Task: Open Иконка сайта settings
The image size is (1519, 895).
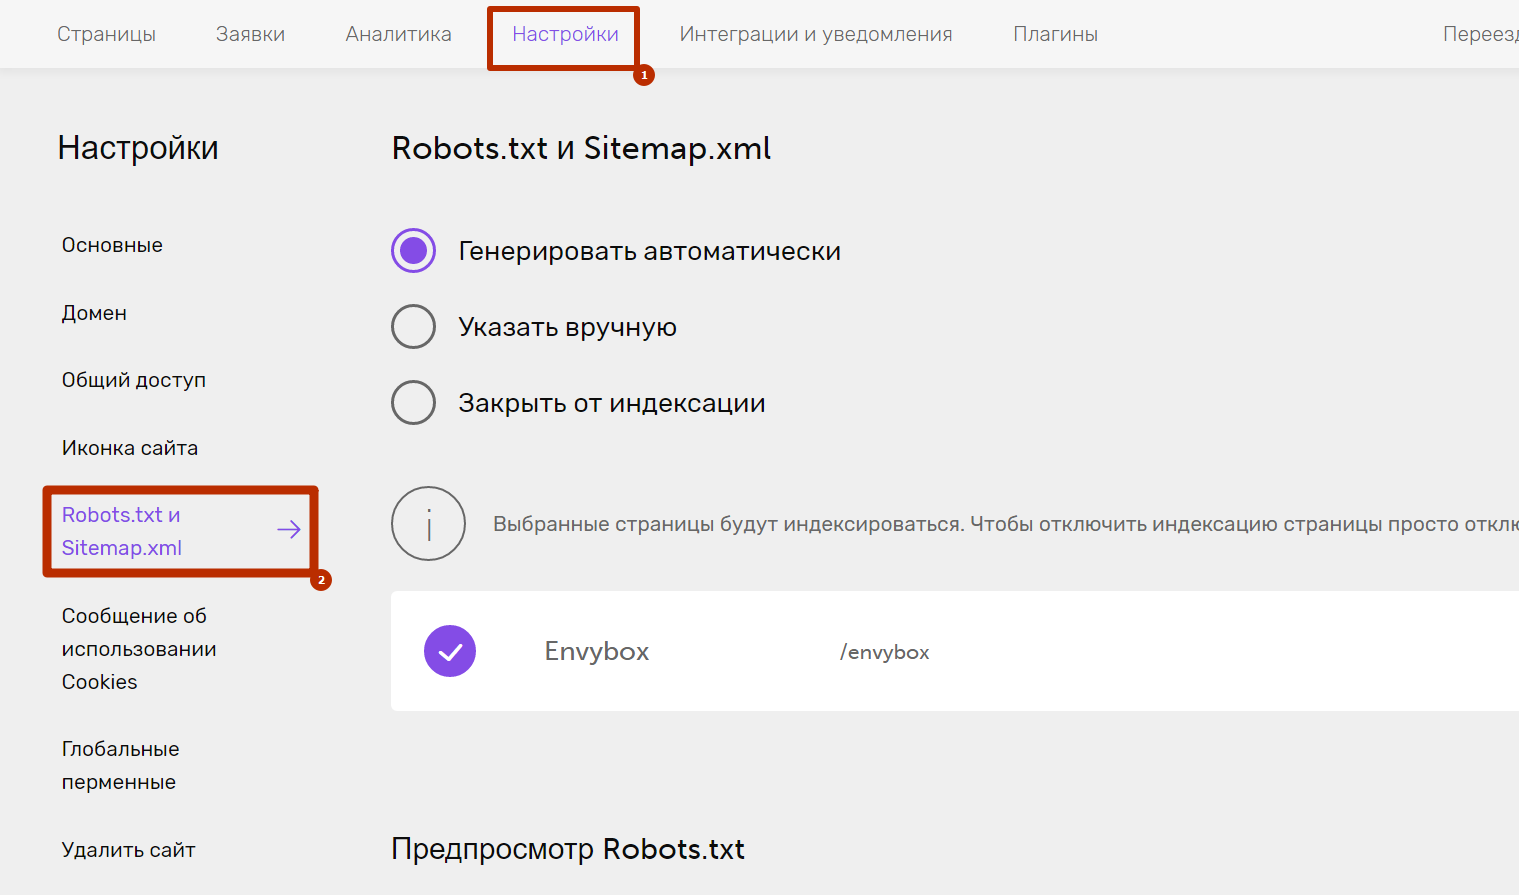Action: click(x=130, y=448)
